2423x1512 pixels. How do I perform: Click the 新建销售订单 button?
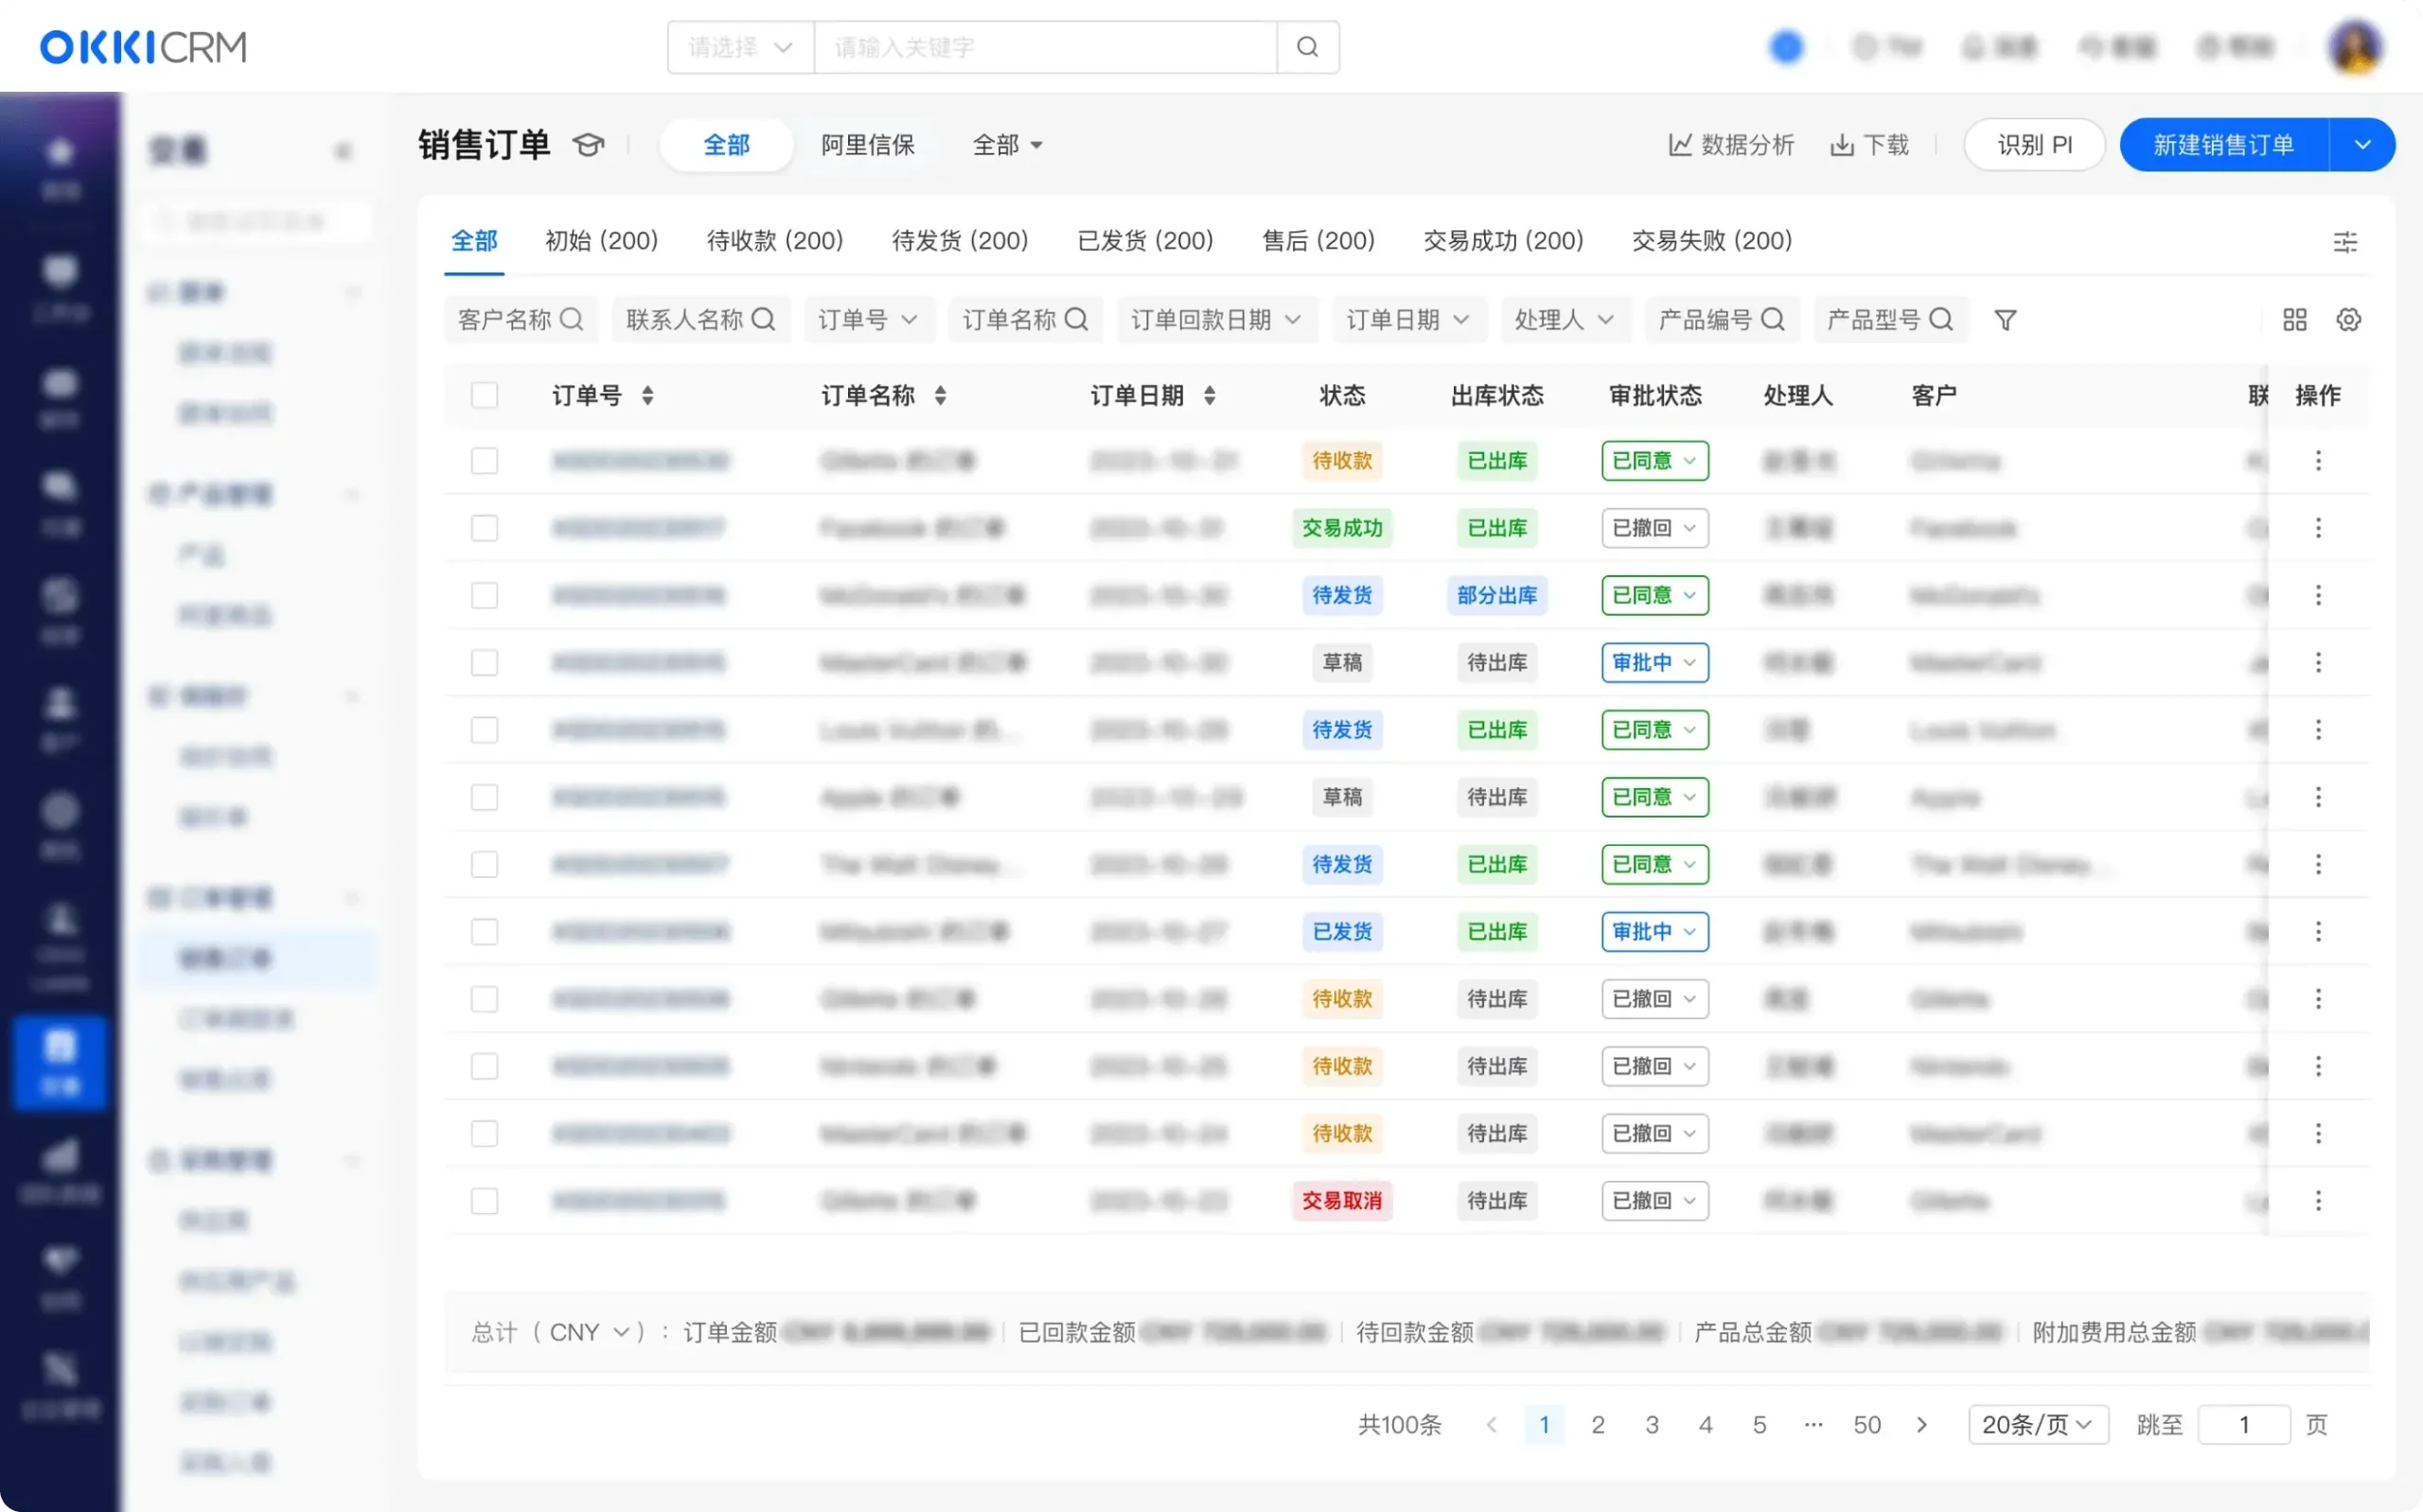[2222, 144]
